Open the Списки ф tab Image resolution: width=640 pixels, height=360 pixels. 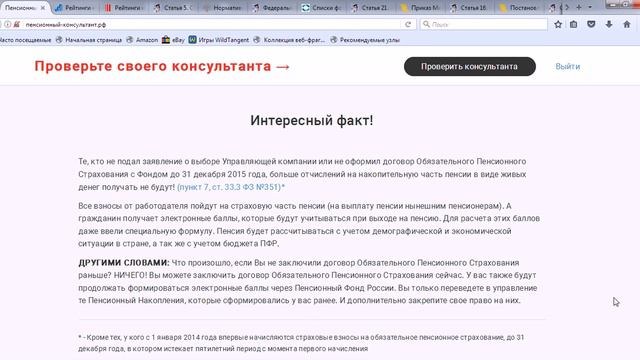tap(322, 8)
